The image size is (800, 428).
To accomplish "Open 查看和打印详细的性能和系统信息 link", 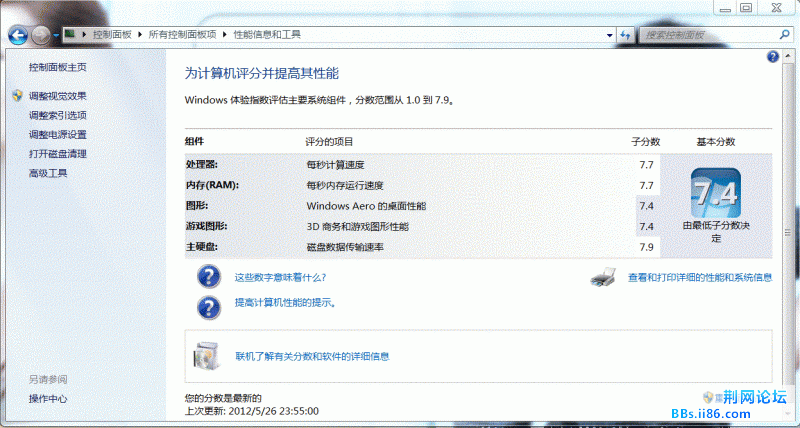I will (x=700, y=278).
